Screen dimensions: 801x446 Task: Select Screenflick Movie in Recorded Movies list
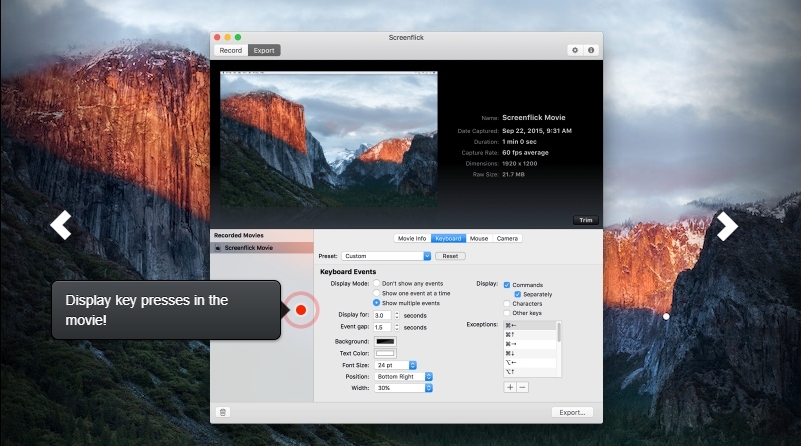click(x=262, y=248)
